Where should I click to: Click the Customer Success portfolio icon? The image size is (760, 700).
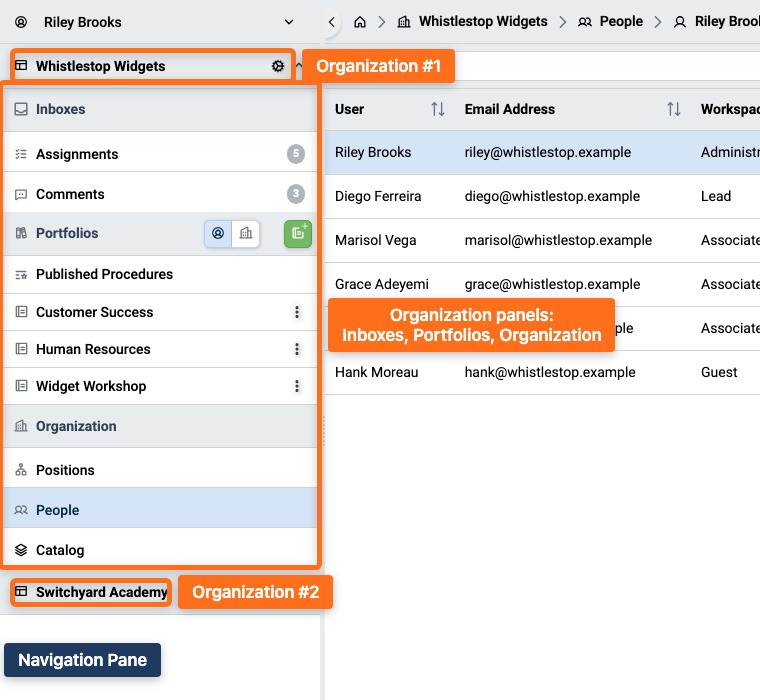click(21, 312)
